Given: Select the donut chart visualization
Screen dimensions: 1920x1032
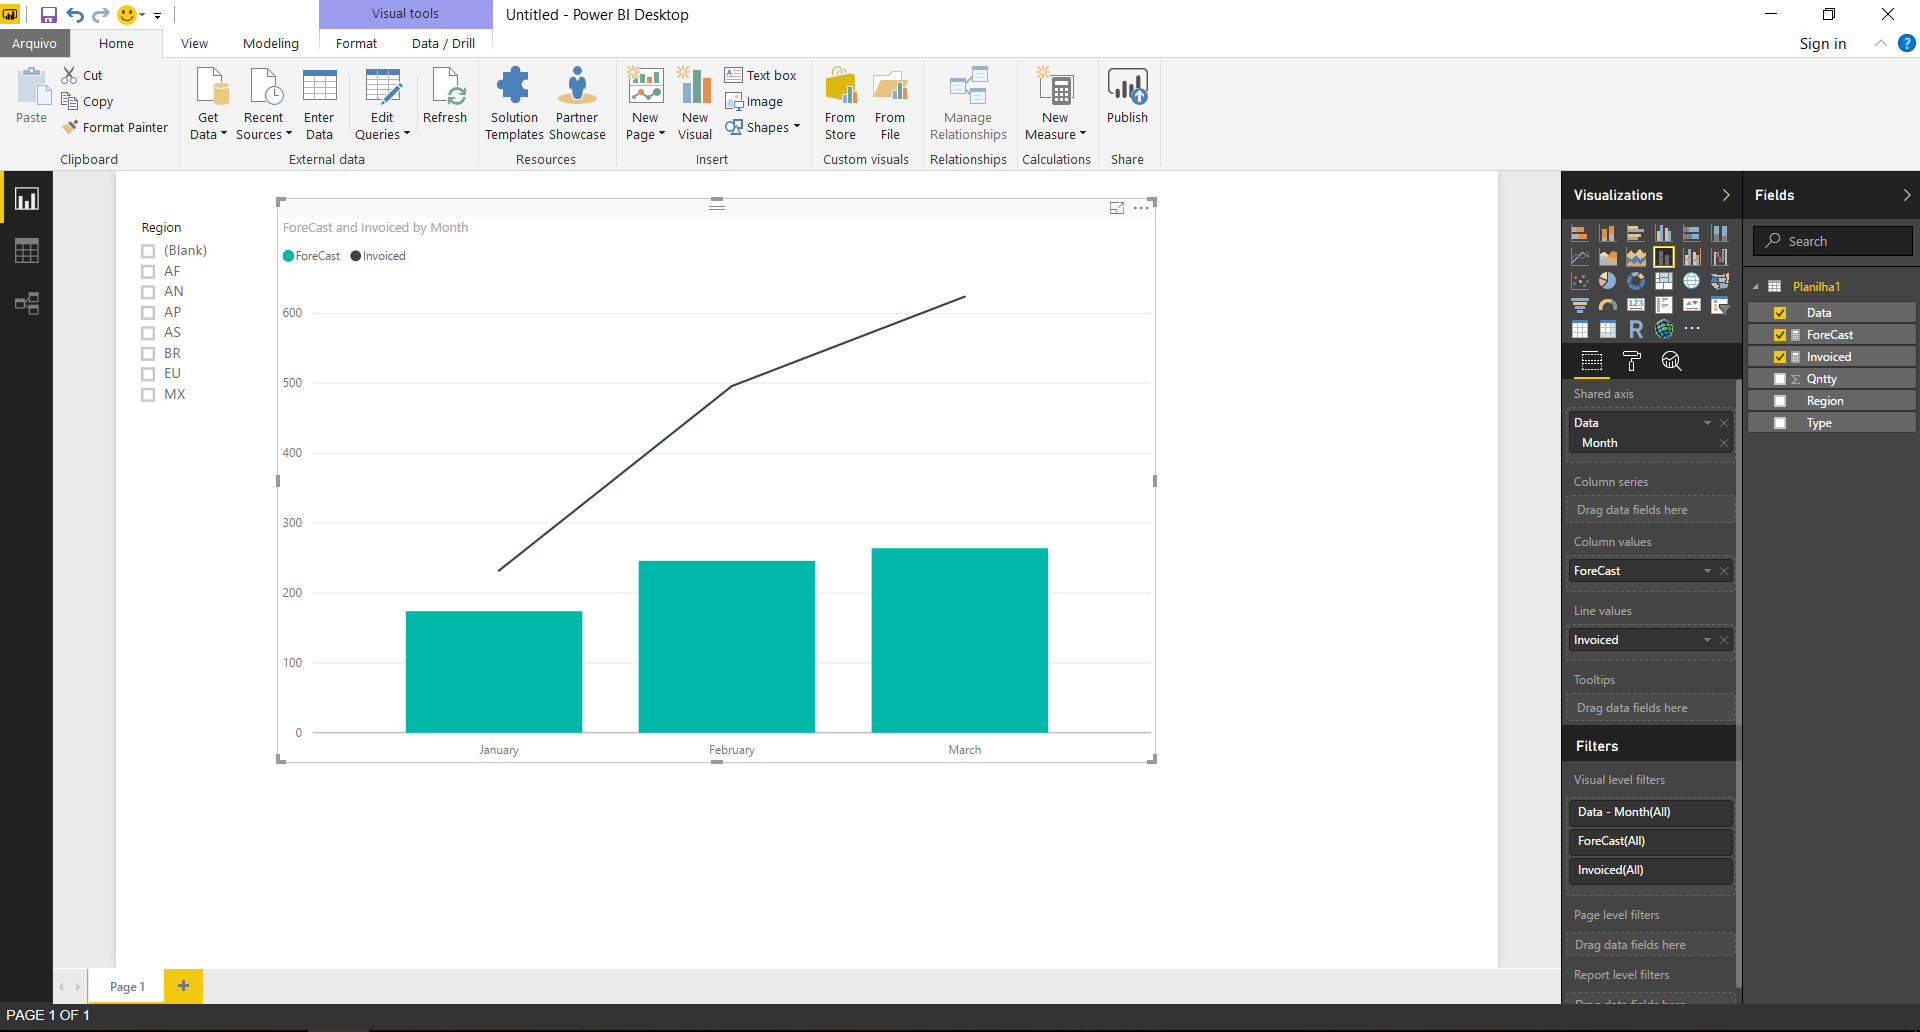Looking at the screenshot, I should pos(1636,281).
